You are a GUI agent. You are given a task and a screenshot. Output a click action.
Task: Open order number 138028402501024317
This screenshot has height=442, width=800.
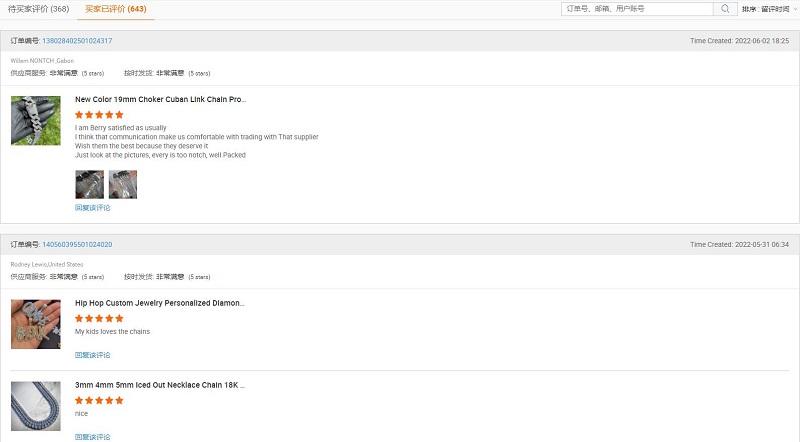point(77,41)
